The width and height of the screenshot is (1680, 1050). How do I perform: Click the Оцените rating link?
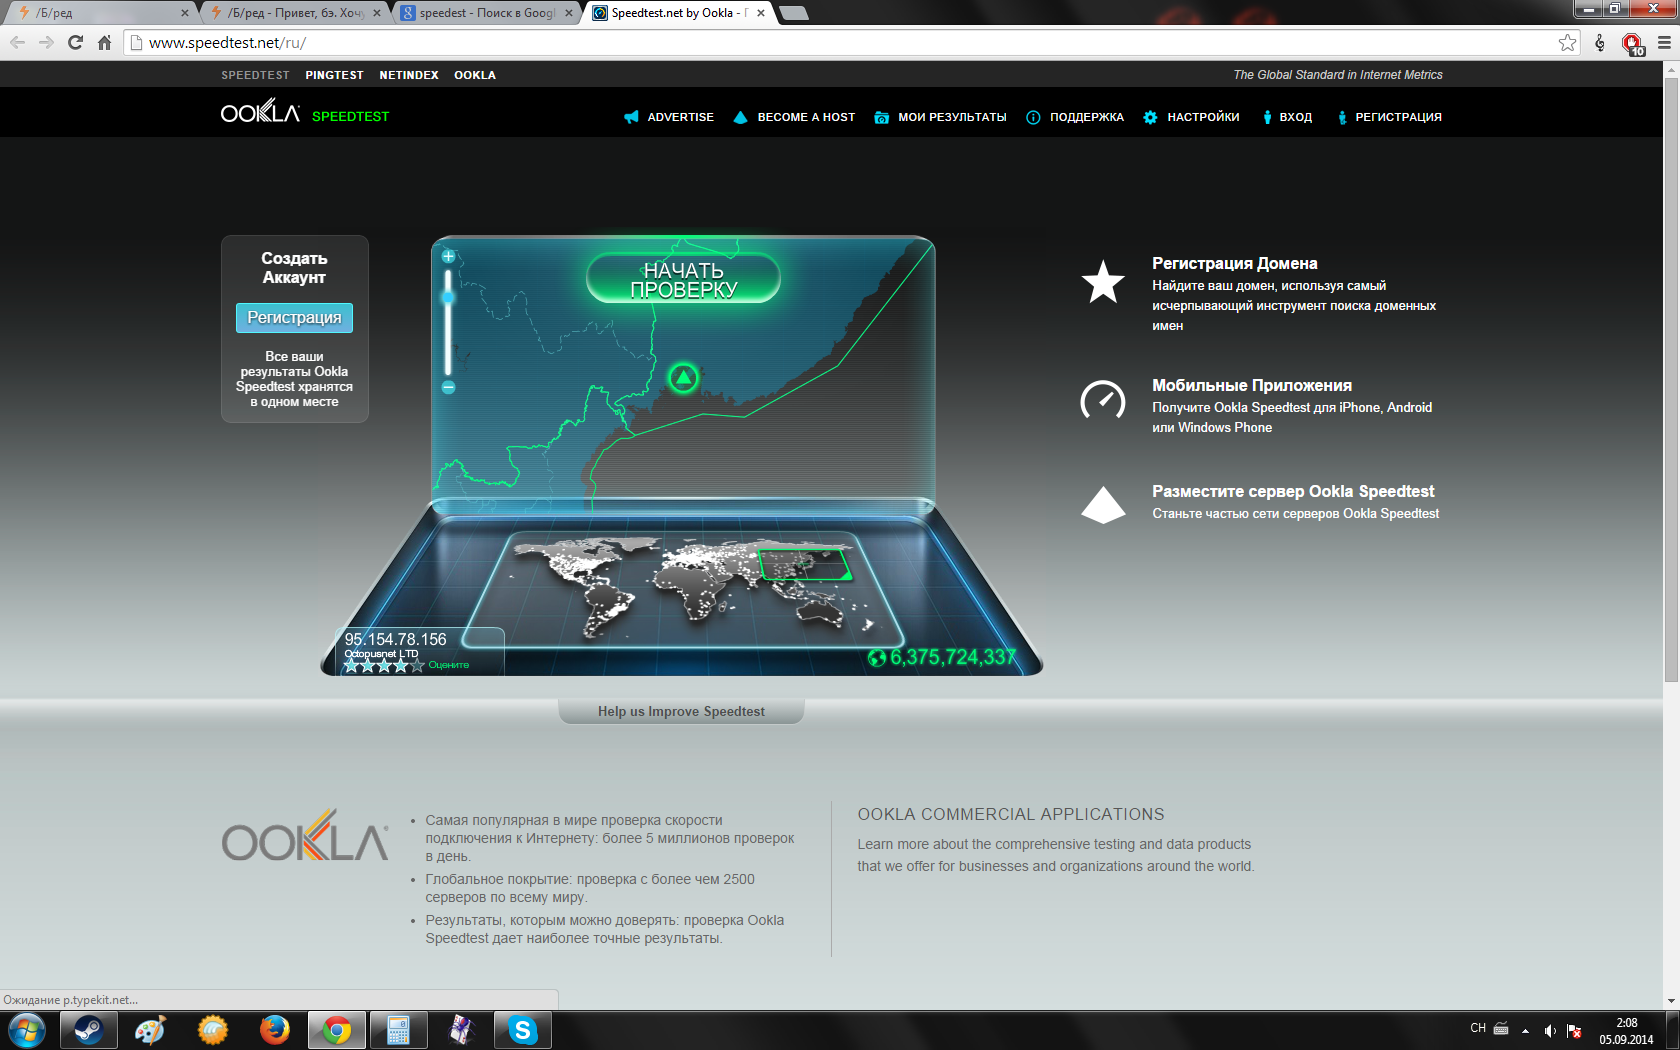click(x=448, y=665)
